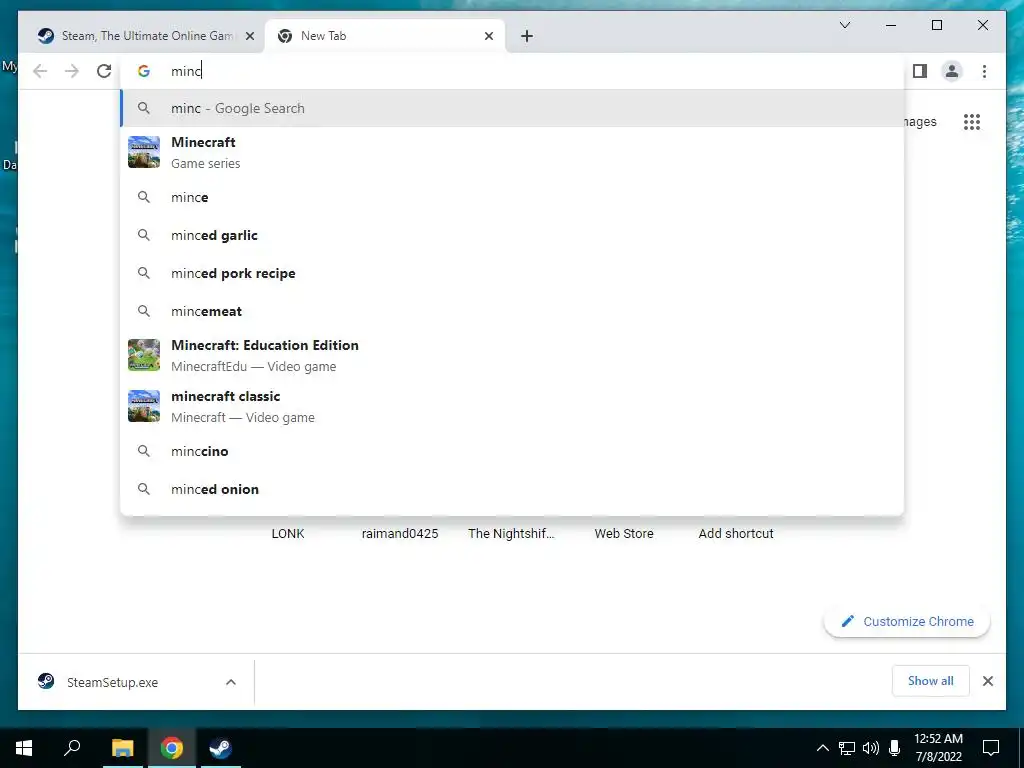
Task: Open the taskbar clock and date
Action: pos(938,748)
